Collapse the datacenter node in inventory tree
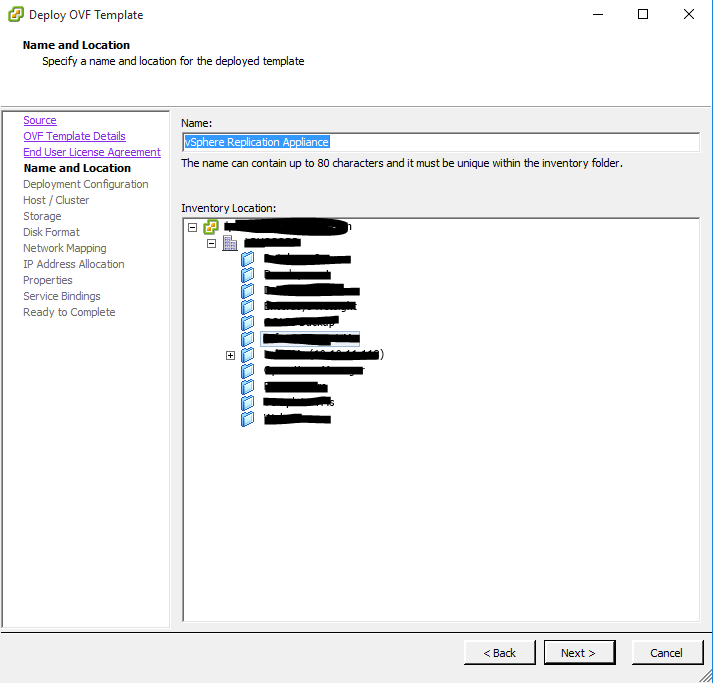The width and height of the screenshot is (713, 683). coord(211,244)
